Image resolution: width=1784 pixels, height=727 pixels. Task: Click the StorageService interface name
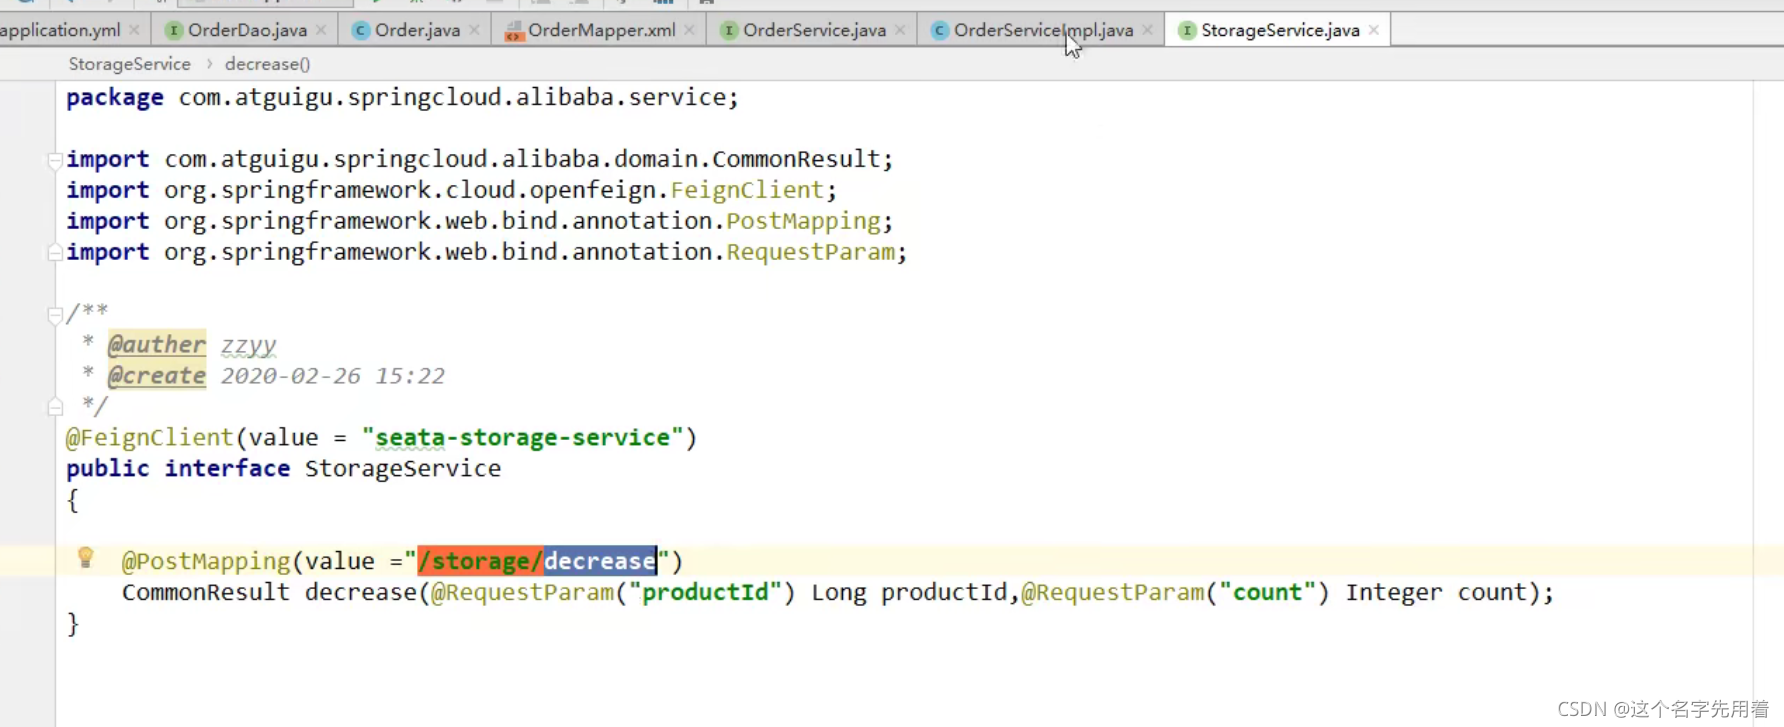[403, 469]
